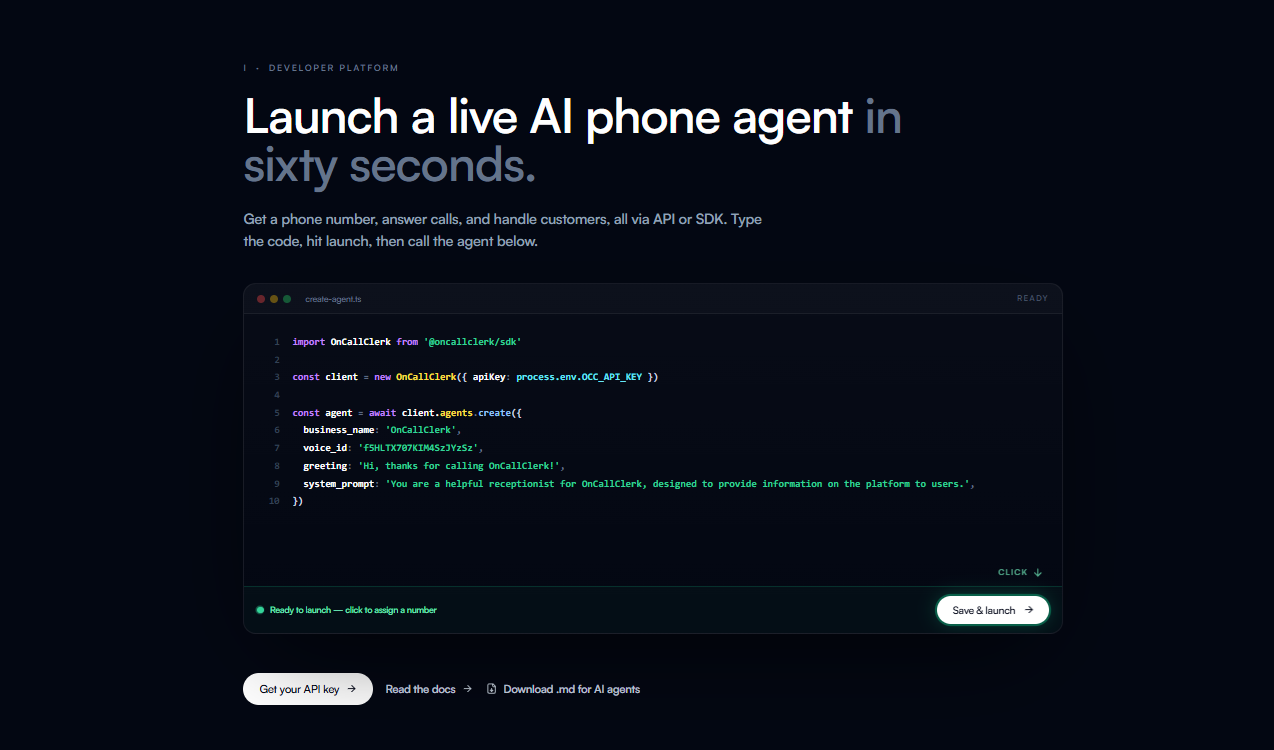This screenshot has height=750, width=1274.
Task: Click the '@oncallclerk/sdk' package string
Action: 472,341
